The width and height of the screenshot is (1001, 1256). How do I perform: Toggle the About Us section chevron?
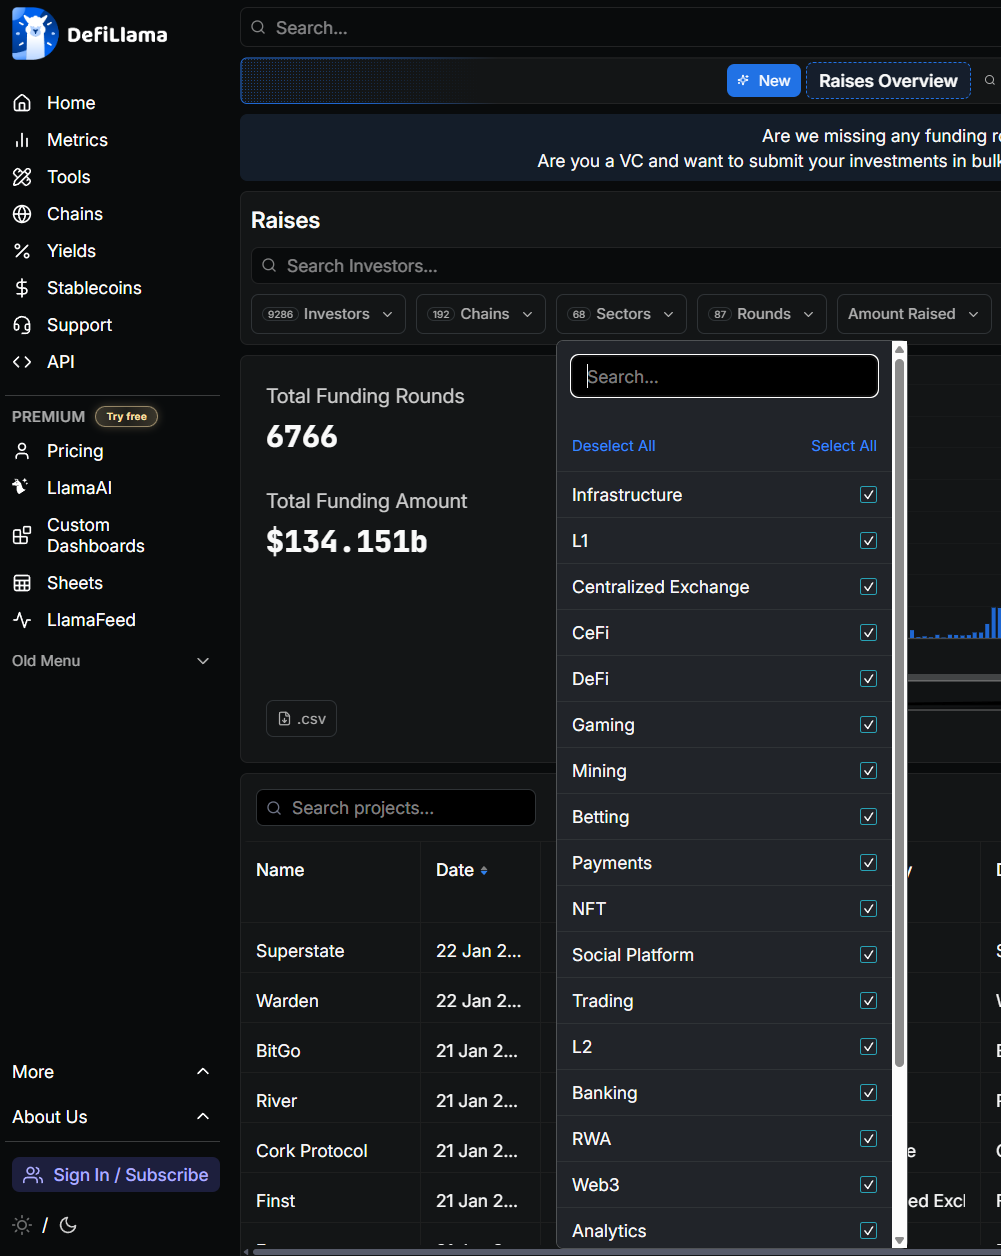(203, 1117)
